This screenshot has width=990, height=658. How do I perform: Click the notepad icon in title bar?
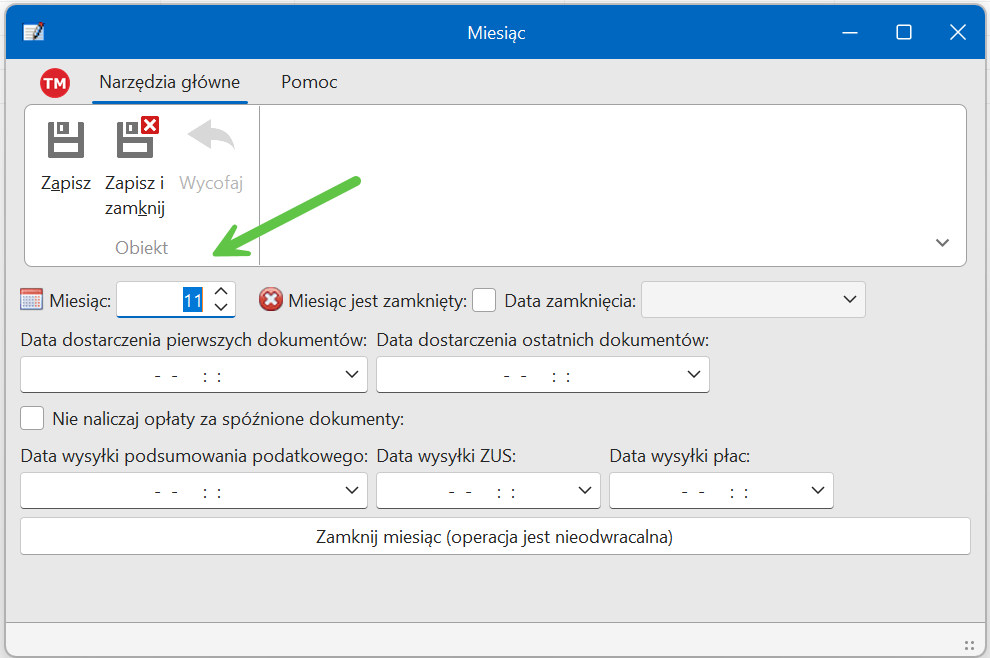(33, 32)
